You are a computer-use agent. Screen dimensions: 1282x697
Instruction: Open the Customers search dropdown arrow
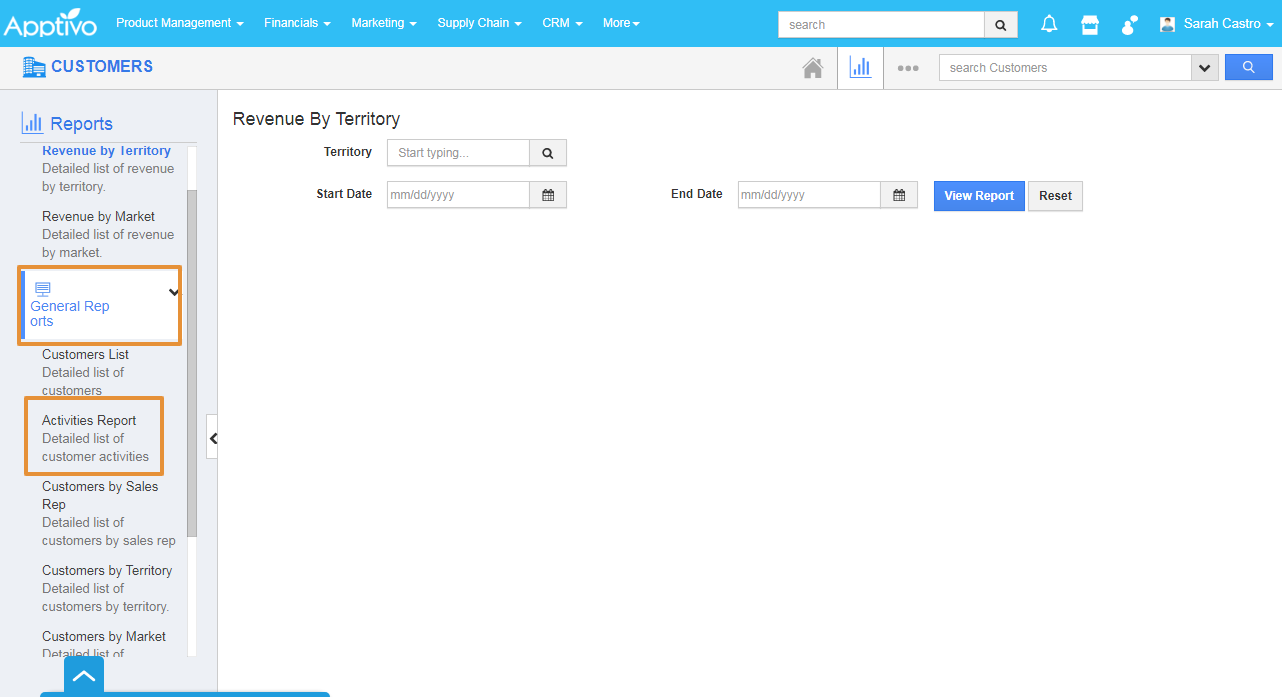coord(1204,68)
